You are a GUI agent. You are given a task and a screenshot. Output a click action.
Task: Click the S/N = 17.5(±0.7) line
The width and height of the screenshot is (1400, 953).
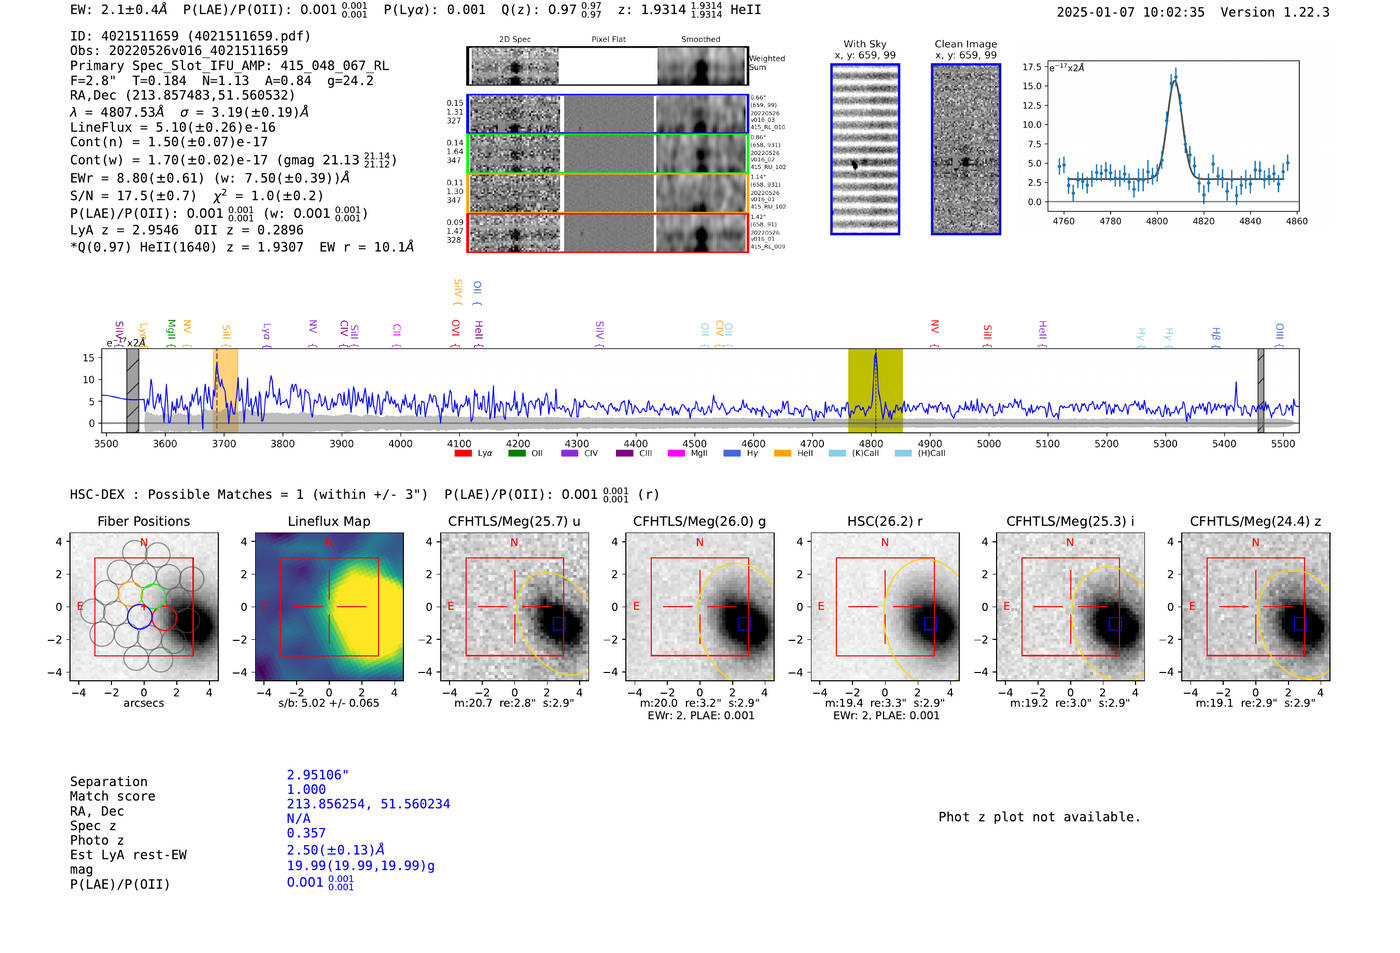[x=197, y=196]
